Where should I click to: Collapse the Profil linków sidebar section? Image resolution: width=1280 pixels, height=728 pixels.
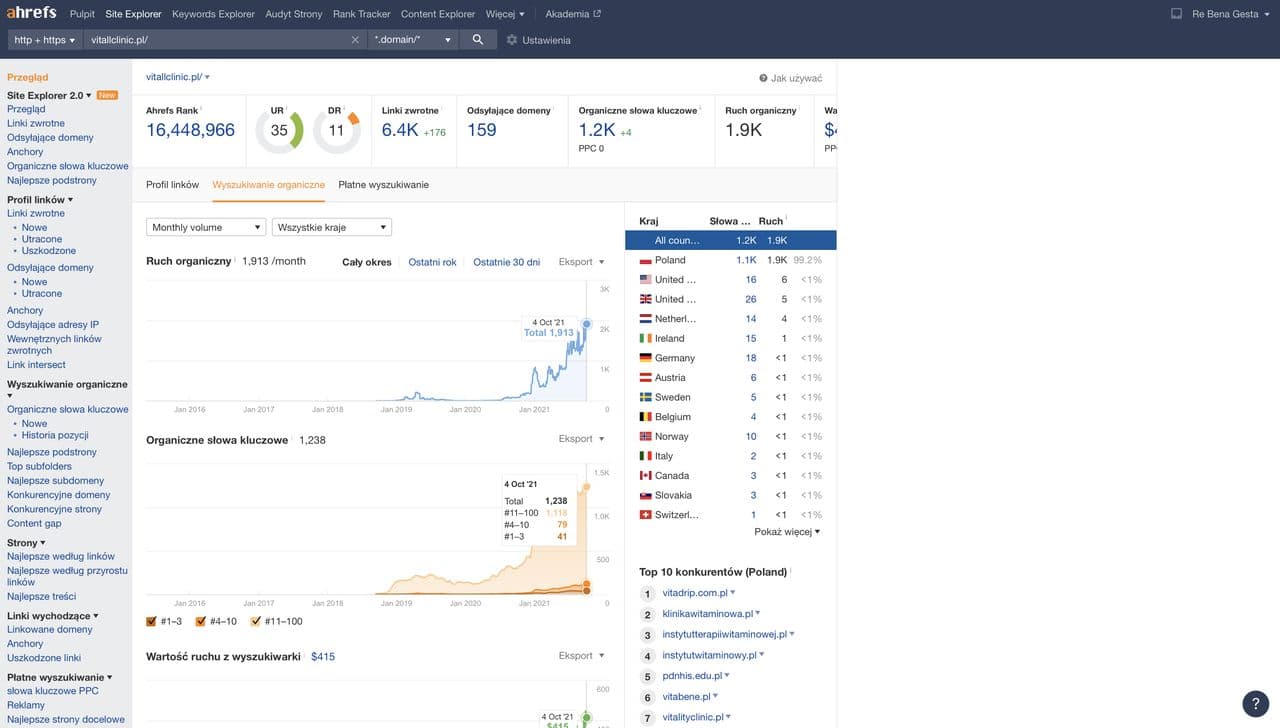pos(40,200)
